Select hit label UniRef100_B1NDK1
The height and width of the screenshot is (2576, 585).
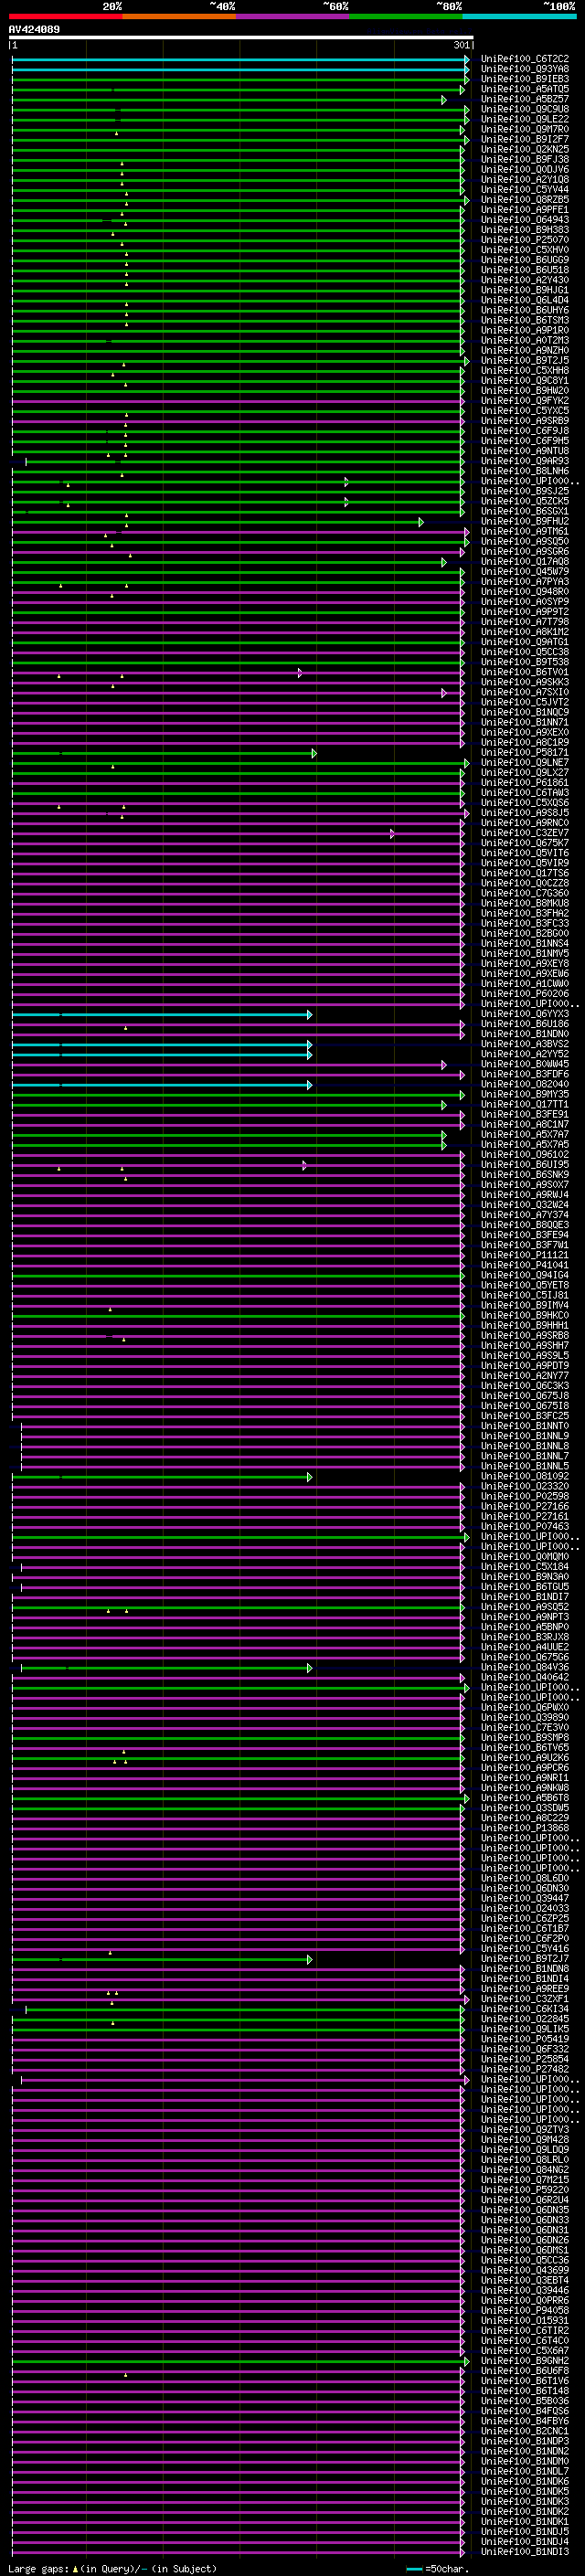pos(525,2522)
